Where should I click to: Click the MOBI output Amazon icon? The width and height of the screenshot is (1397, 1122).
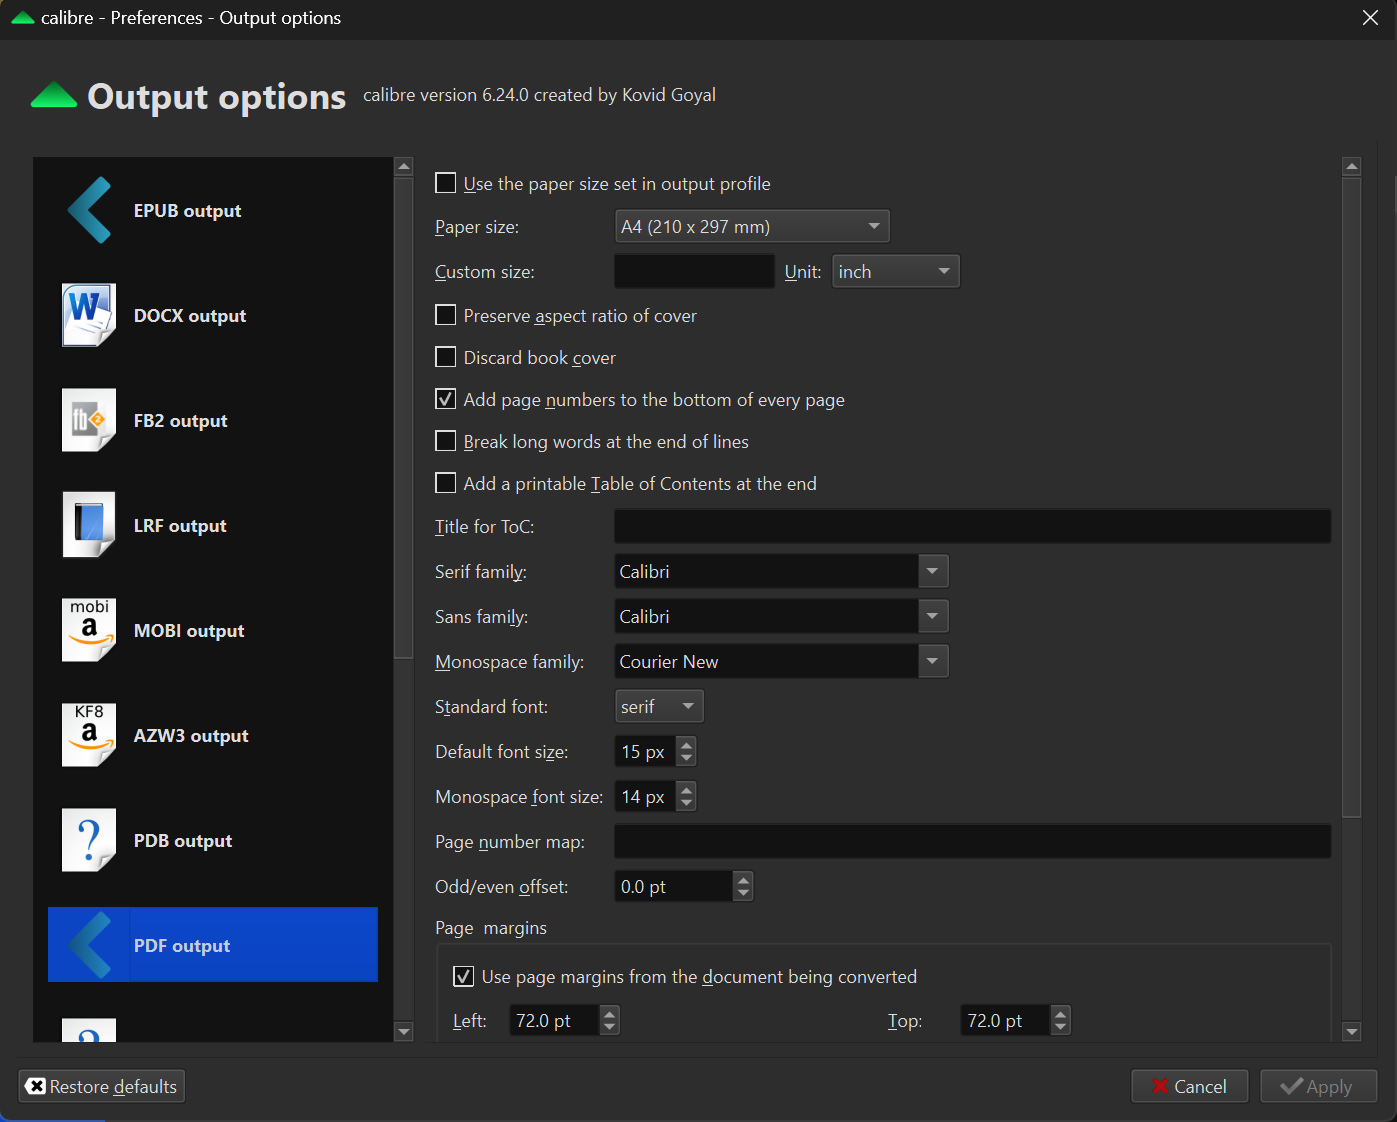89,630
